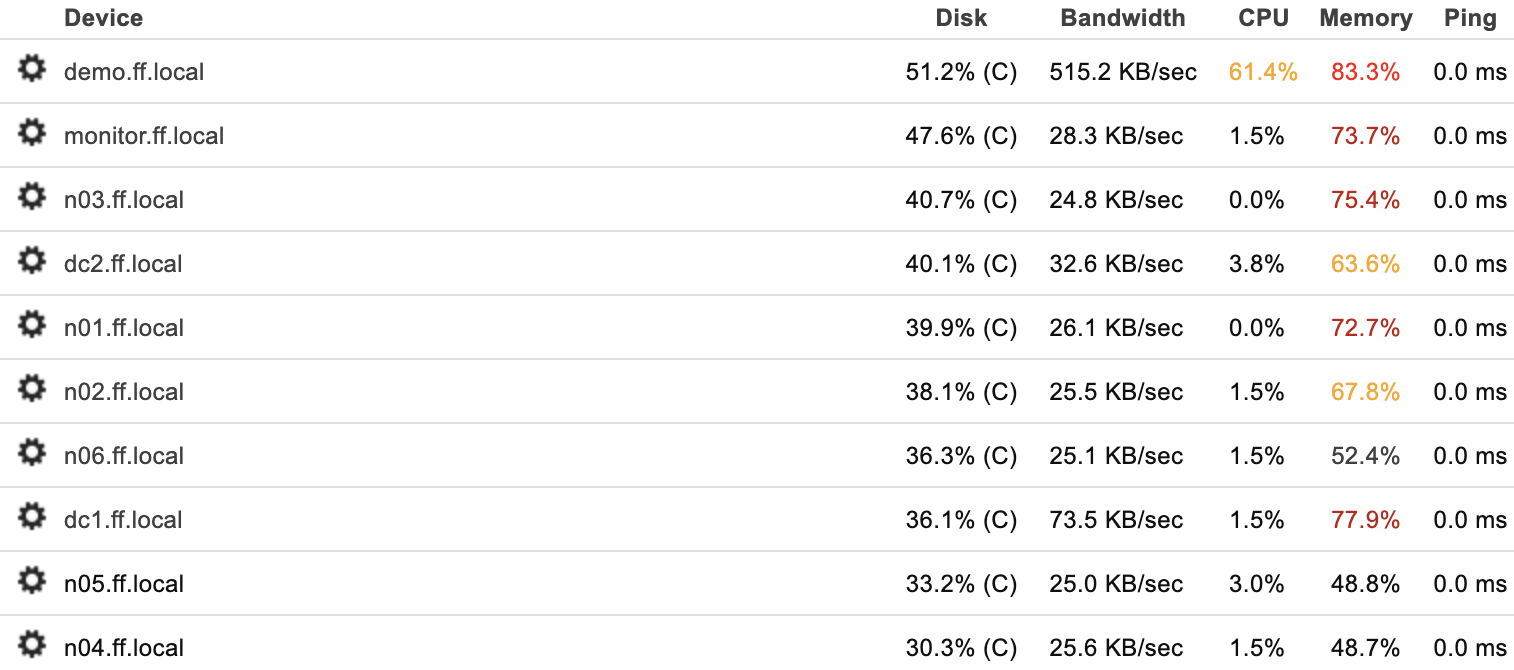Sort by the Disk column header

click(961, 18)
